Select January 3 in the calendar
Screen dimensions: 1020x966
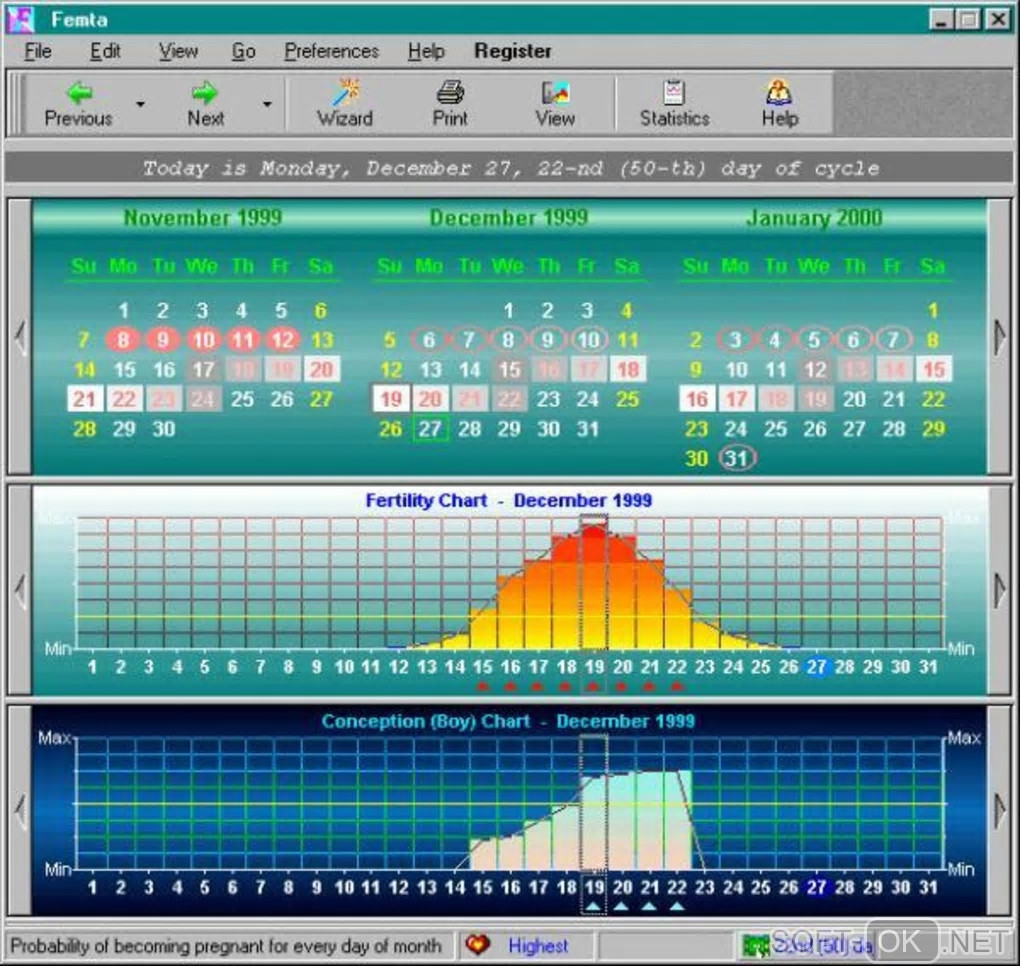click(735, 340)
